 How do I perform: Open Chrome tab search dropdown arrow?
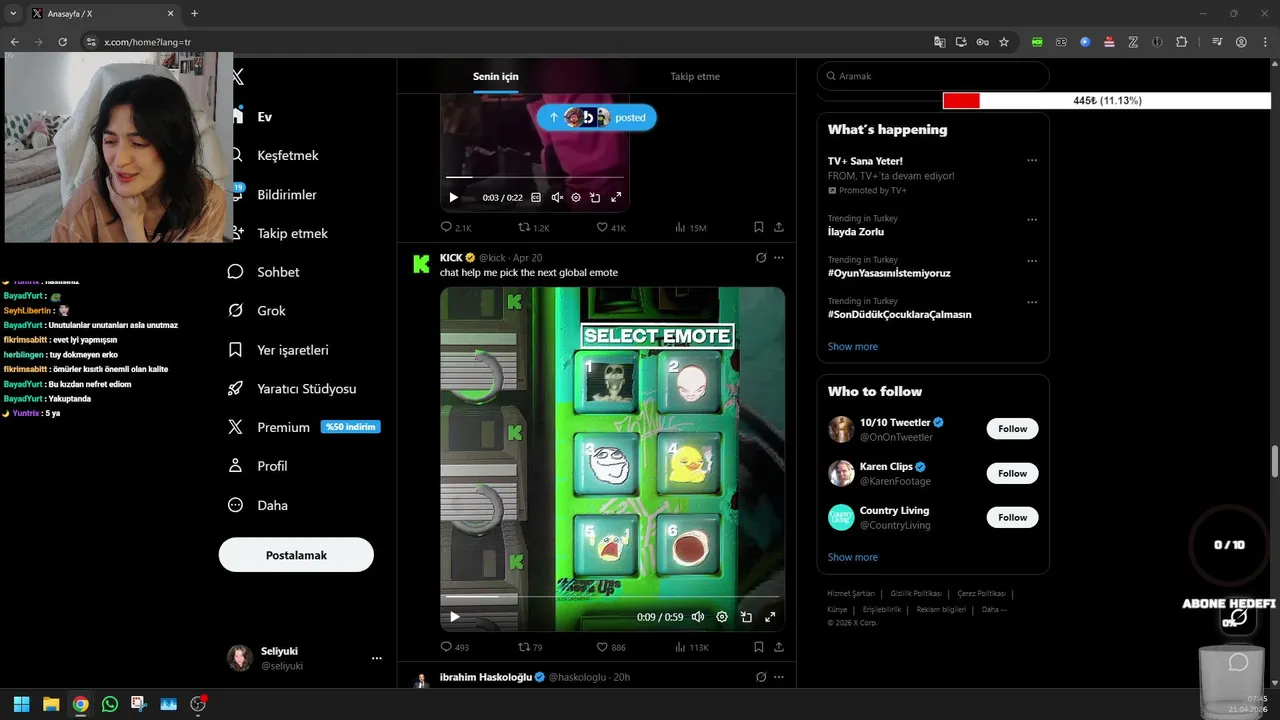[13, 14]
